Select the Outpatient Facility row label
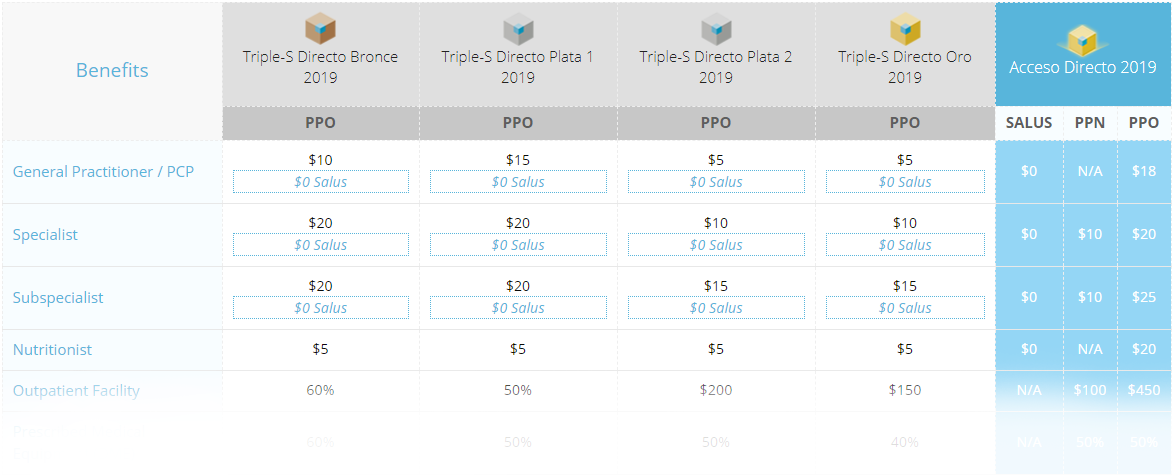This screenshot has height=475, width=1174. coord(76,390)
